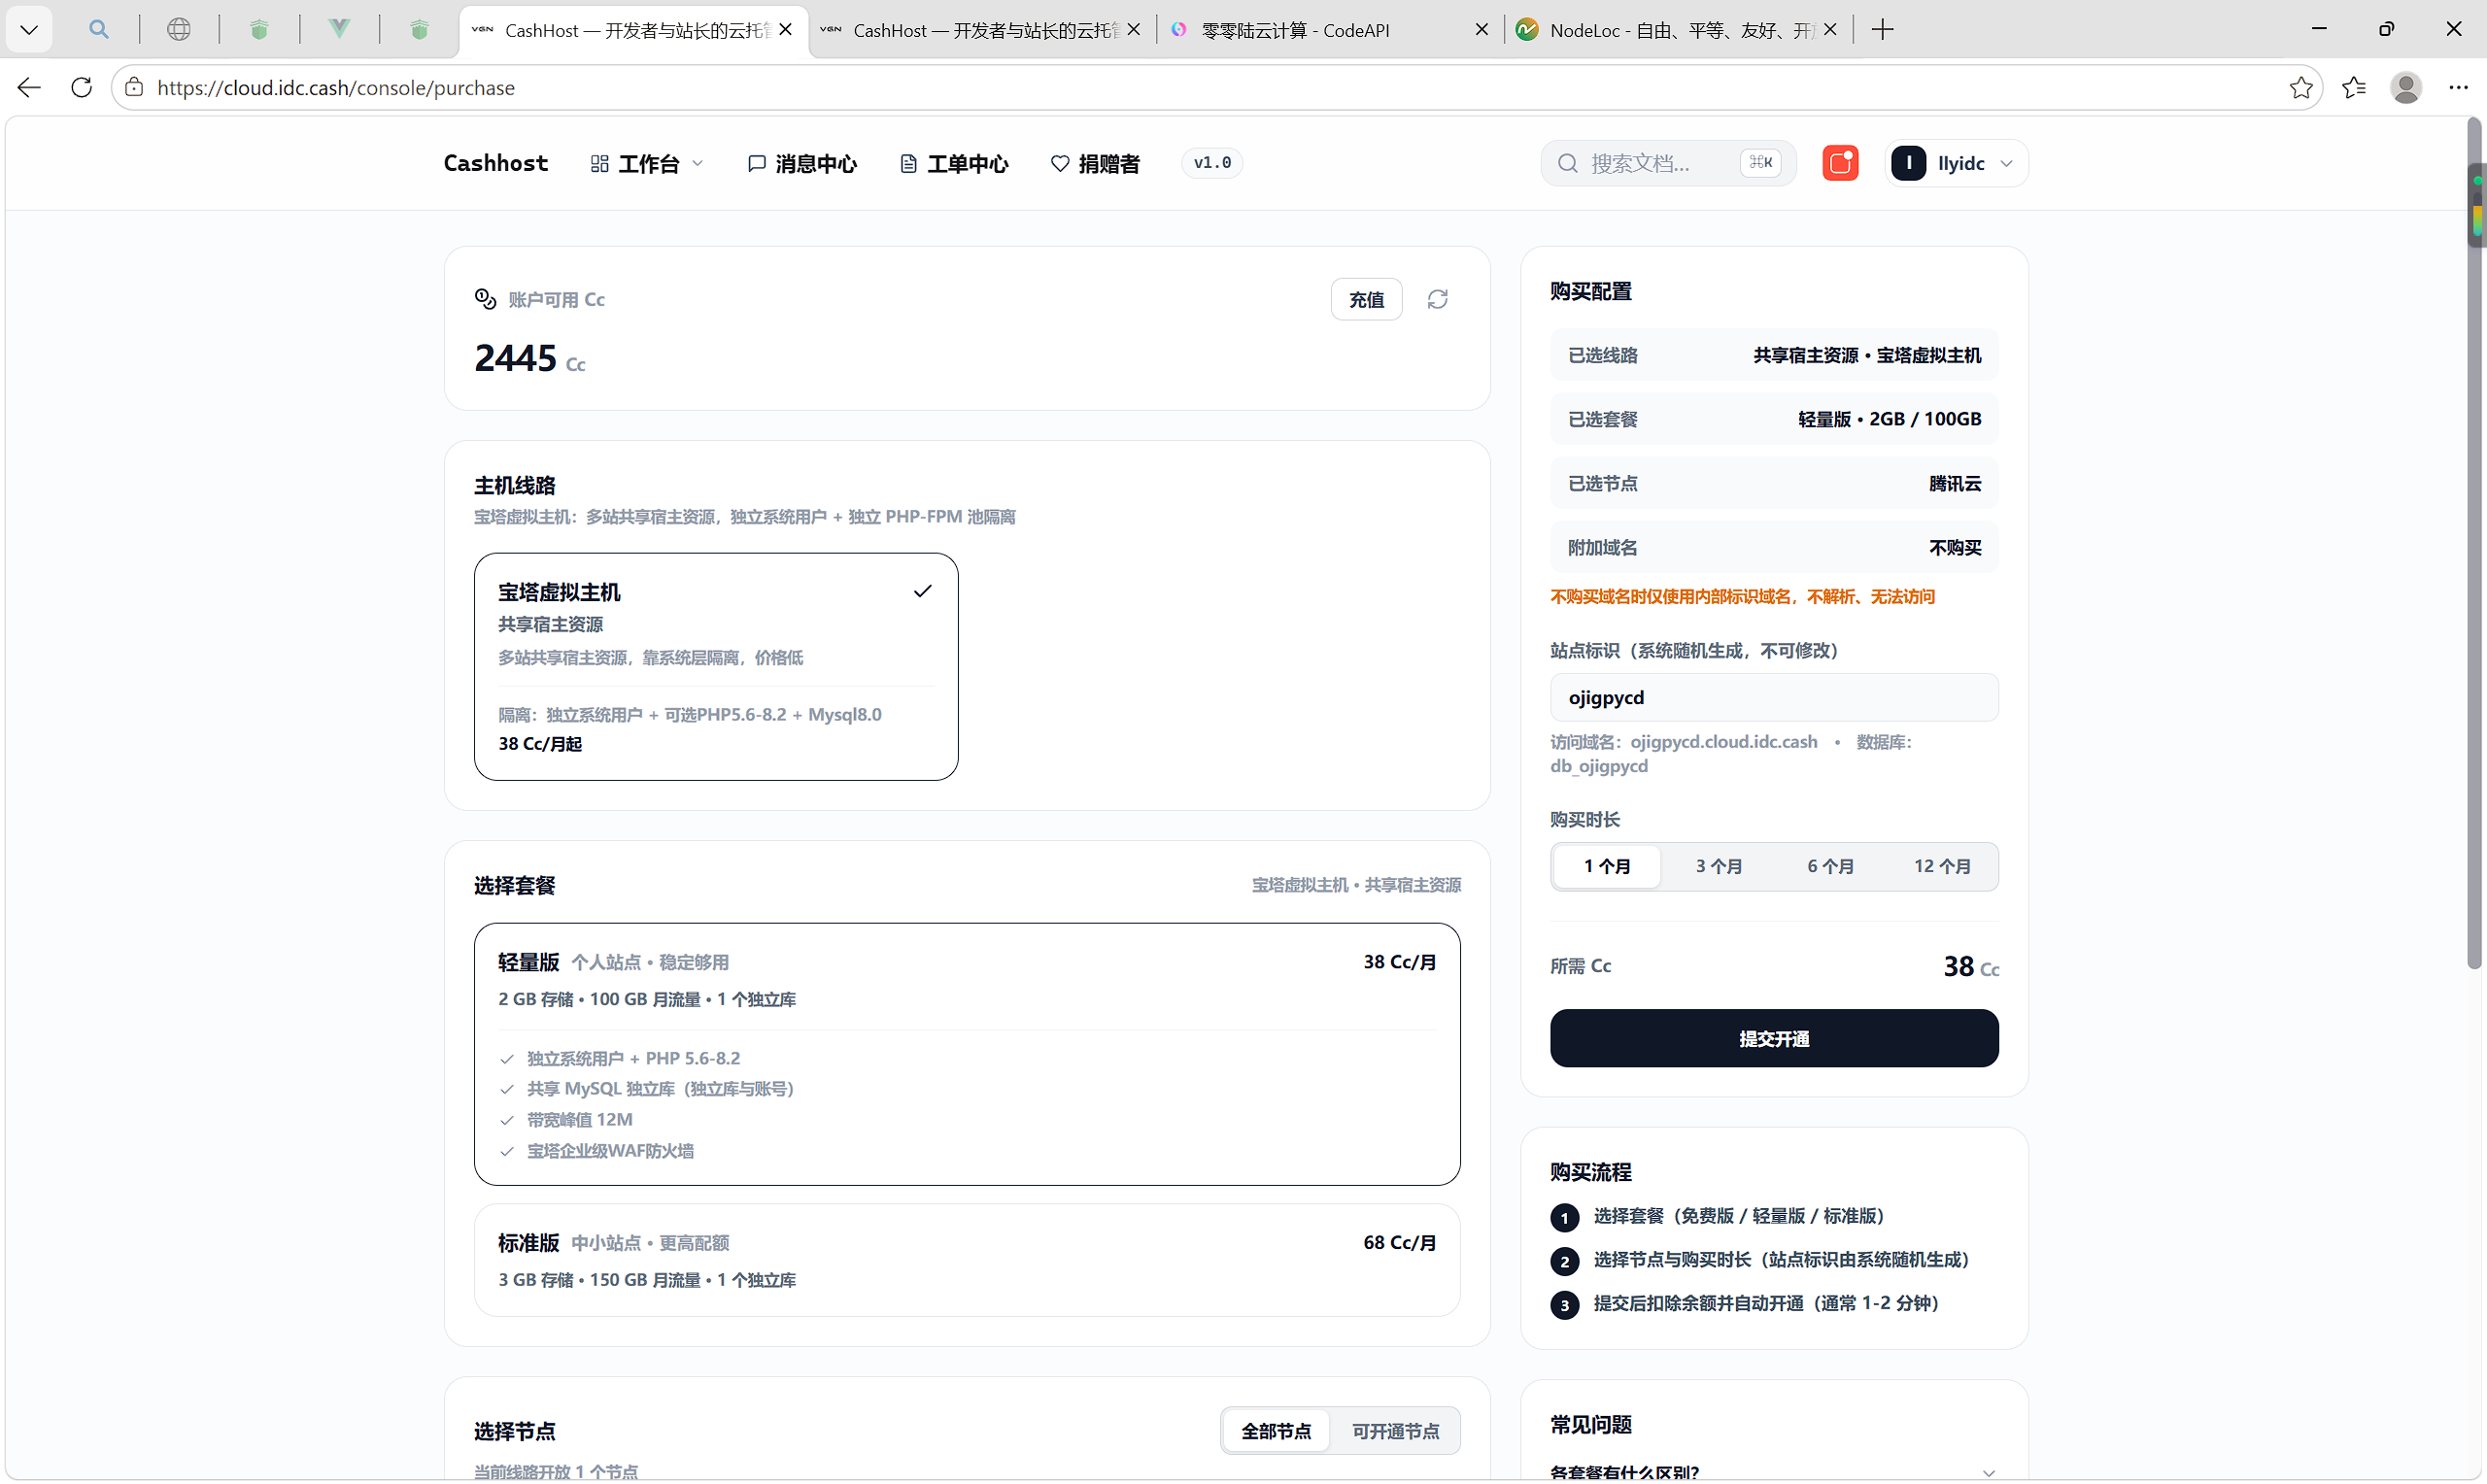Screen dimensions: 2487x1484
Task: Click the 附加域名 不购买 row
Action: click(1774, 547)
